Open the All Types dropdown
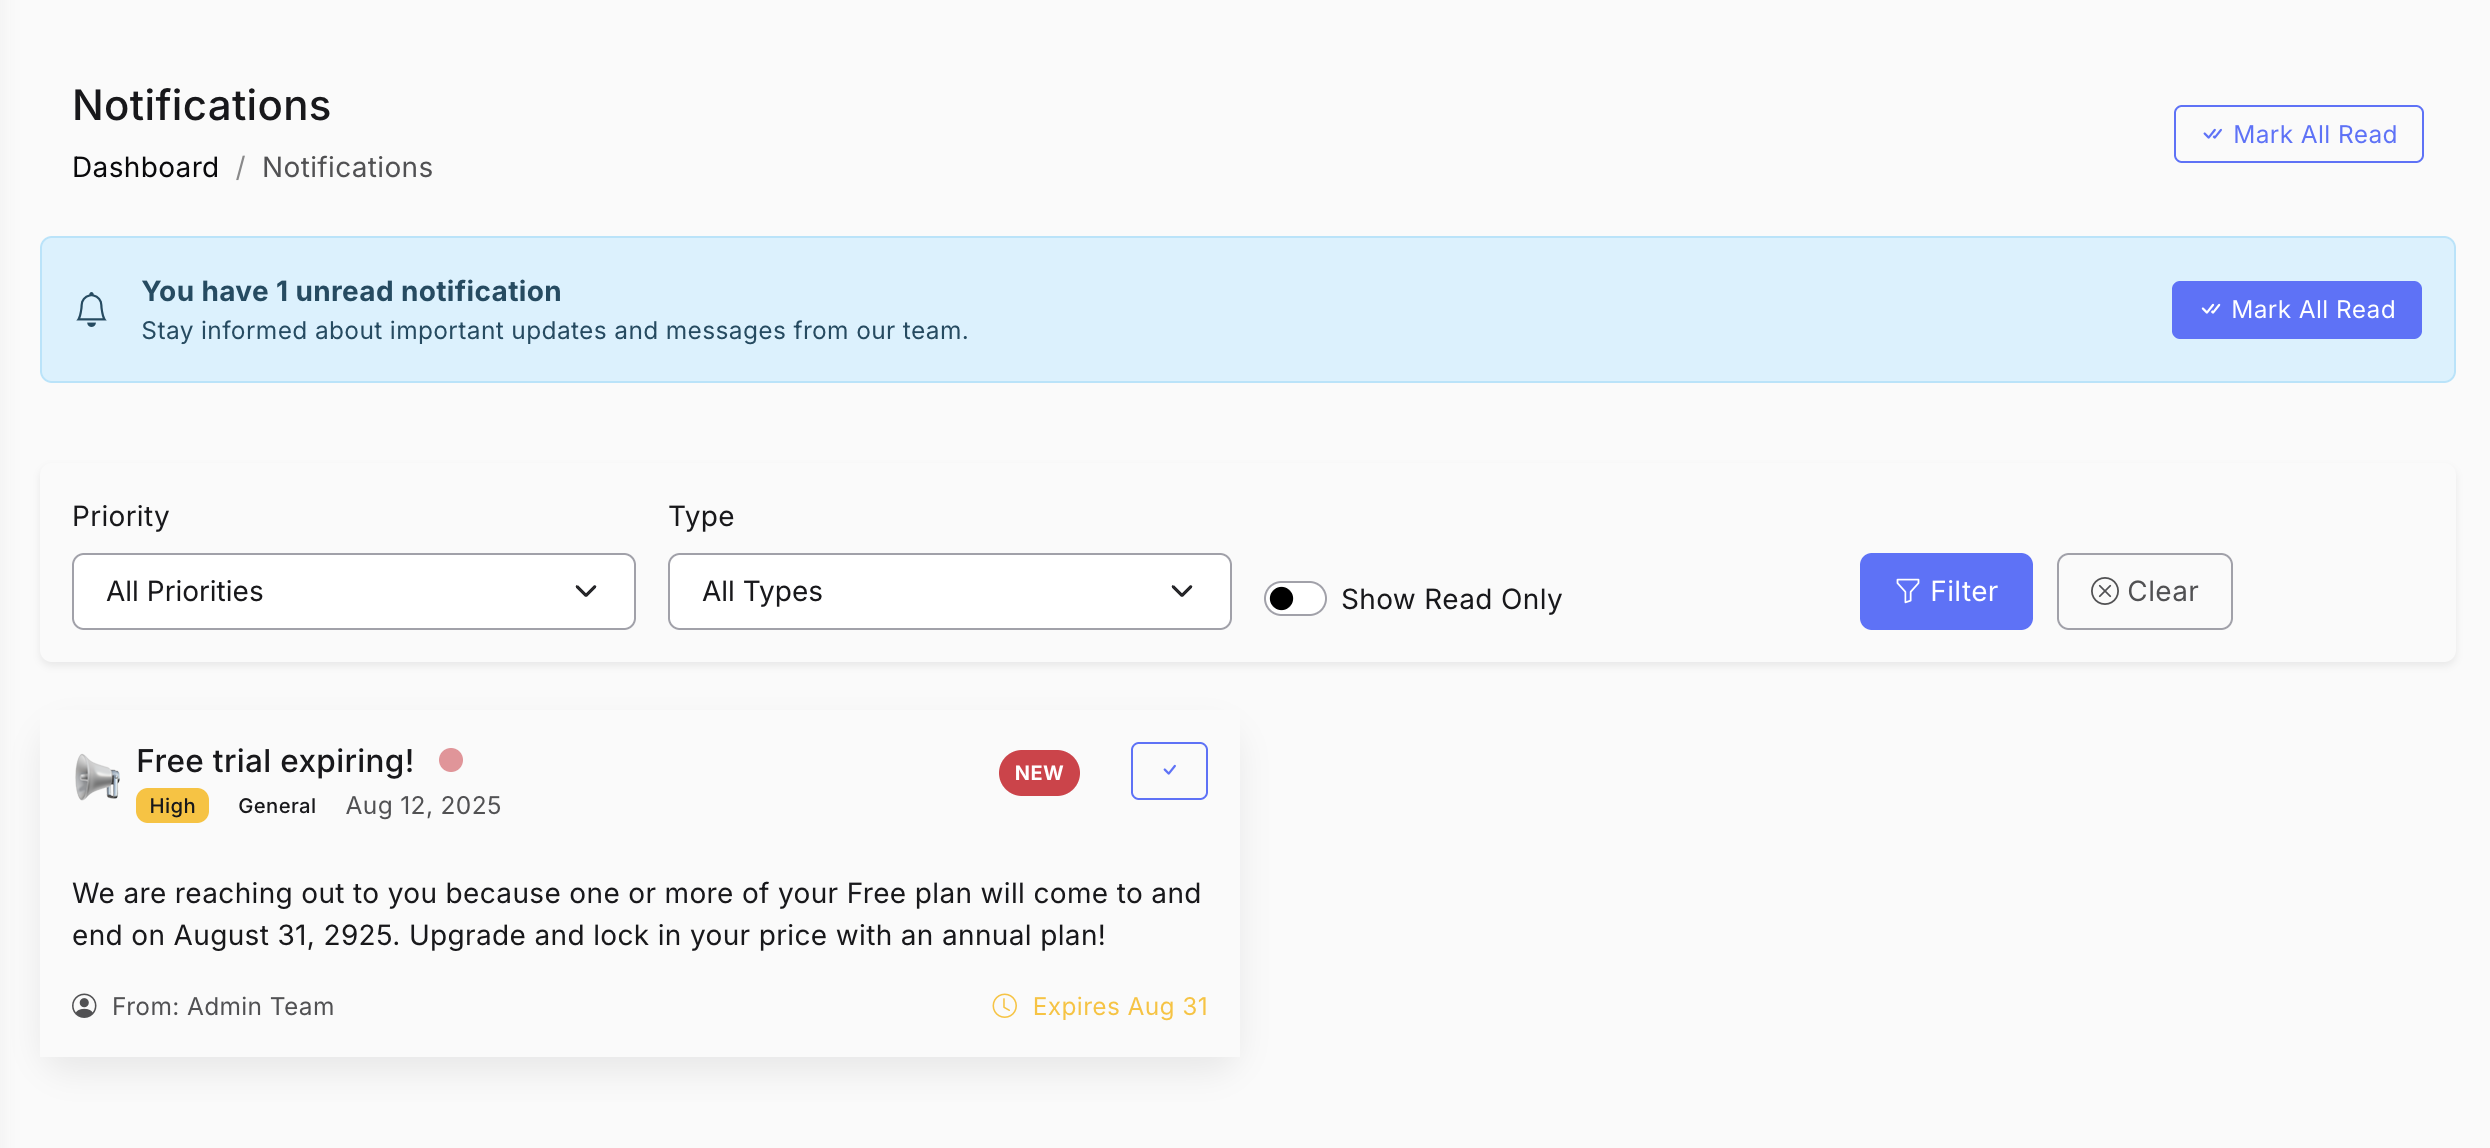 tap(948, 592)
